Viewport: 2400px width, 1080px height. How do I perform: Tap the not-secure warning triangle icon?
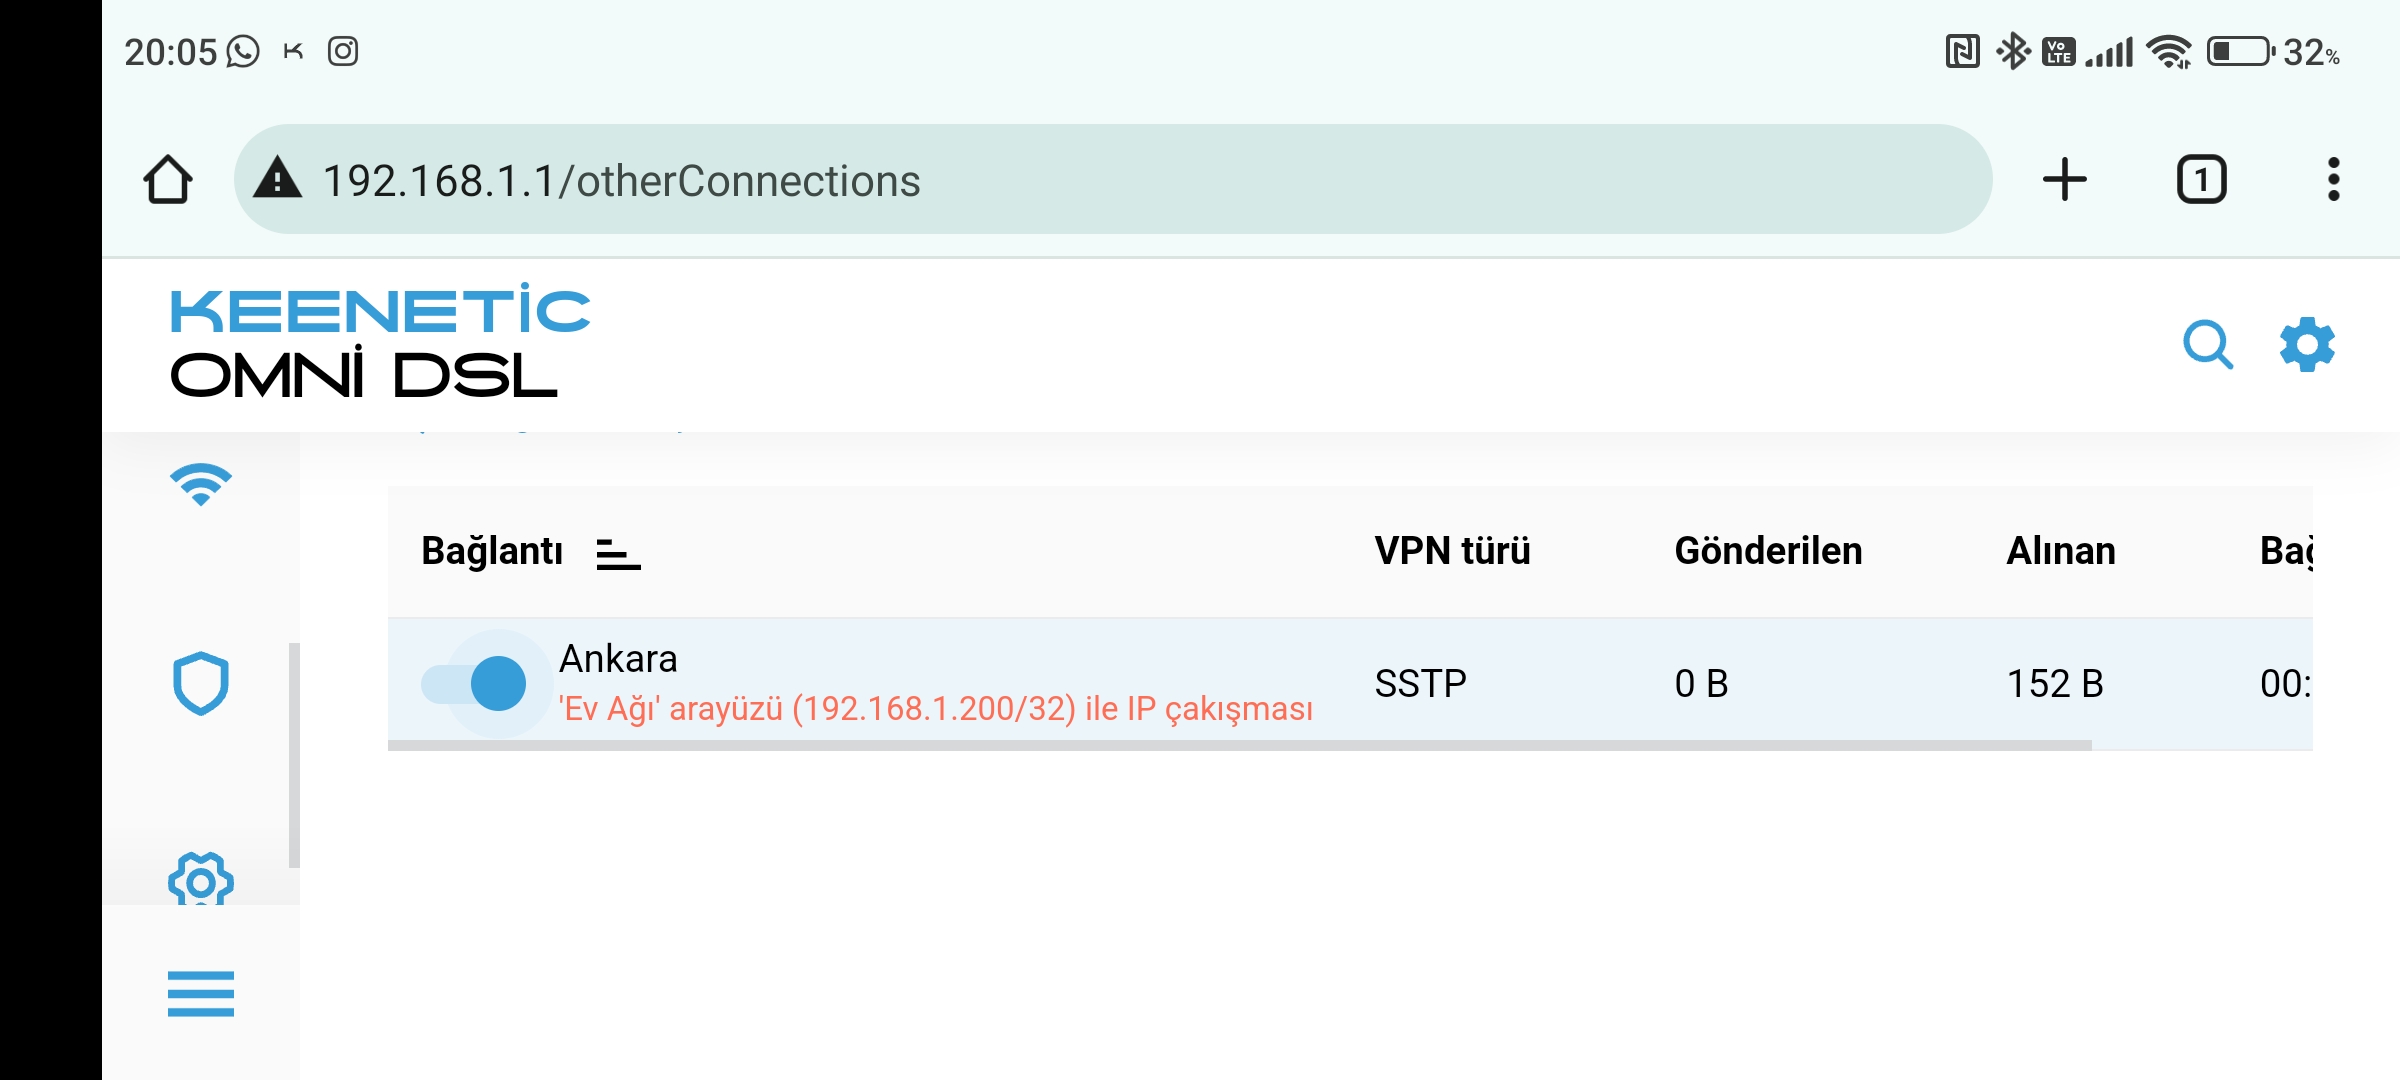pos(277,178)
